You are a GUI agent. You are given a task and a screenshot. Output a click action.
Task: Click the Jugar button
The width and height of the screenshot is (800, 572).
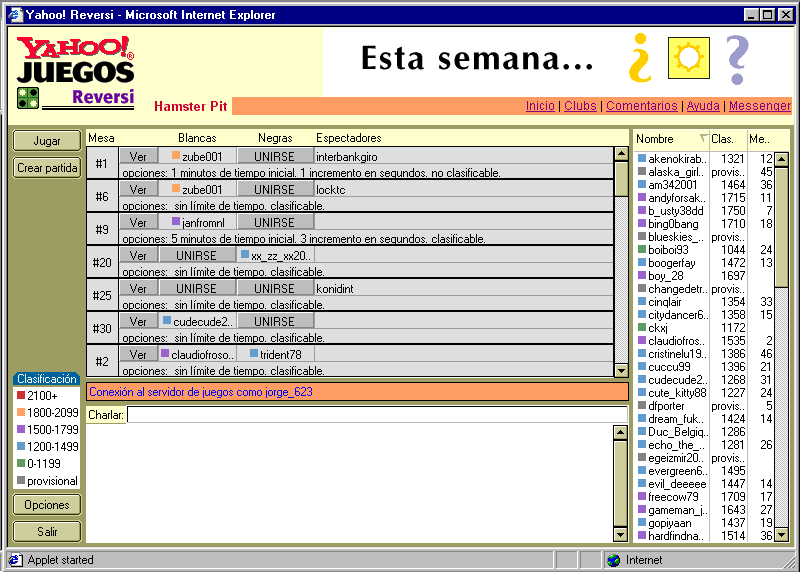(x=47, y=141)
